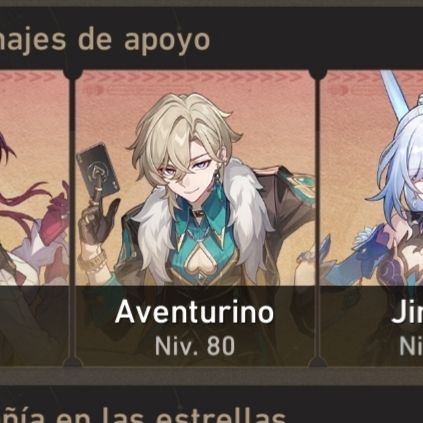The height and width of the screenshot is (423, 423).
Task: Click Aventurino's gloved hand
Action: click(95, 220)
